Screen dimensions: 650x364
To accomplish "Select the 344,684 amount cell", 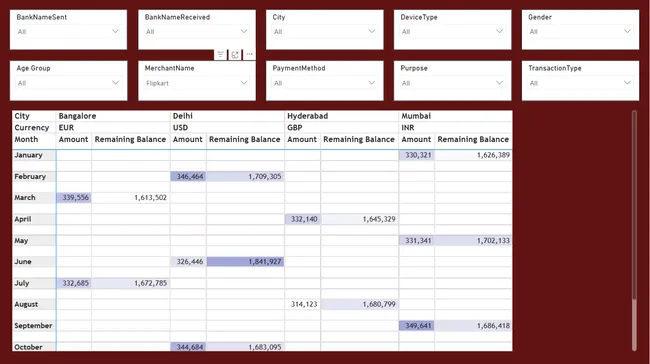I will click(188, 347).
